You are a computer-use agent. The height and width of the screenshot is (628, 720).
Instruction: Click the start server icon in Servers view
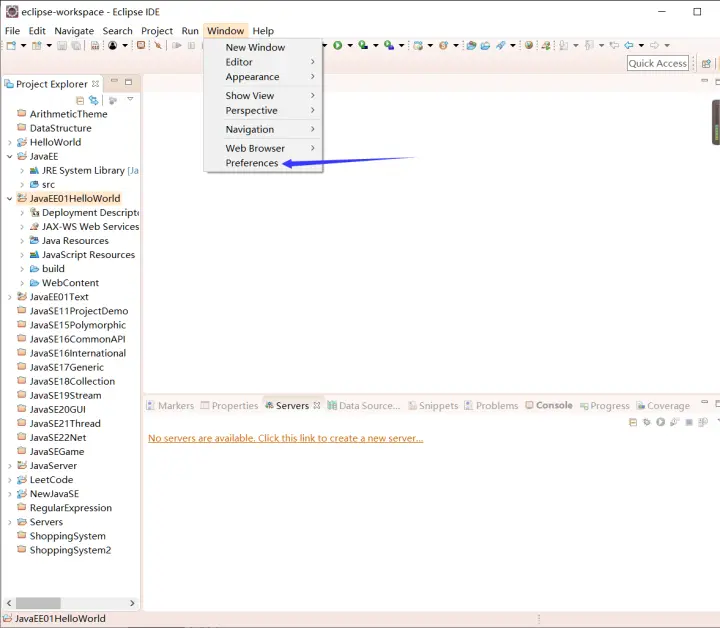coord(661,422)
